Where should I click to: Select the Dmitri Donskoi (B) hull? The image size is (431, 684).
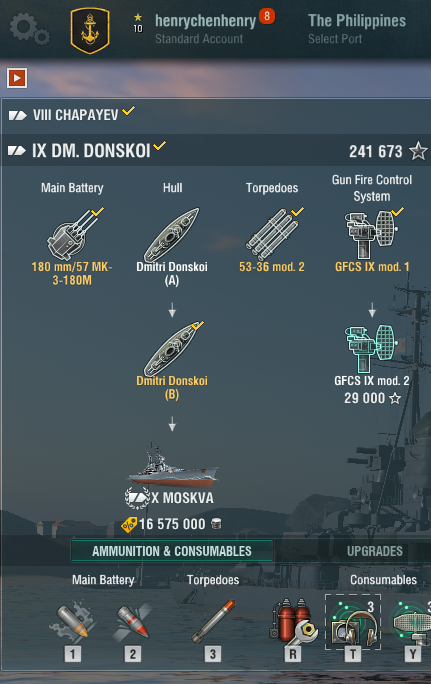(172, 362)
